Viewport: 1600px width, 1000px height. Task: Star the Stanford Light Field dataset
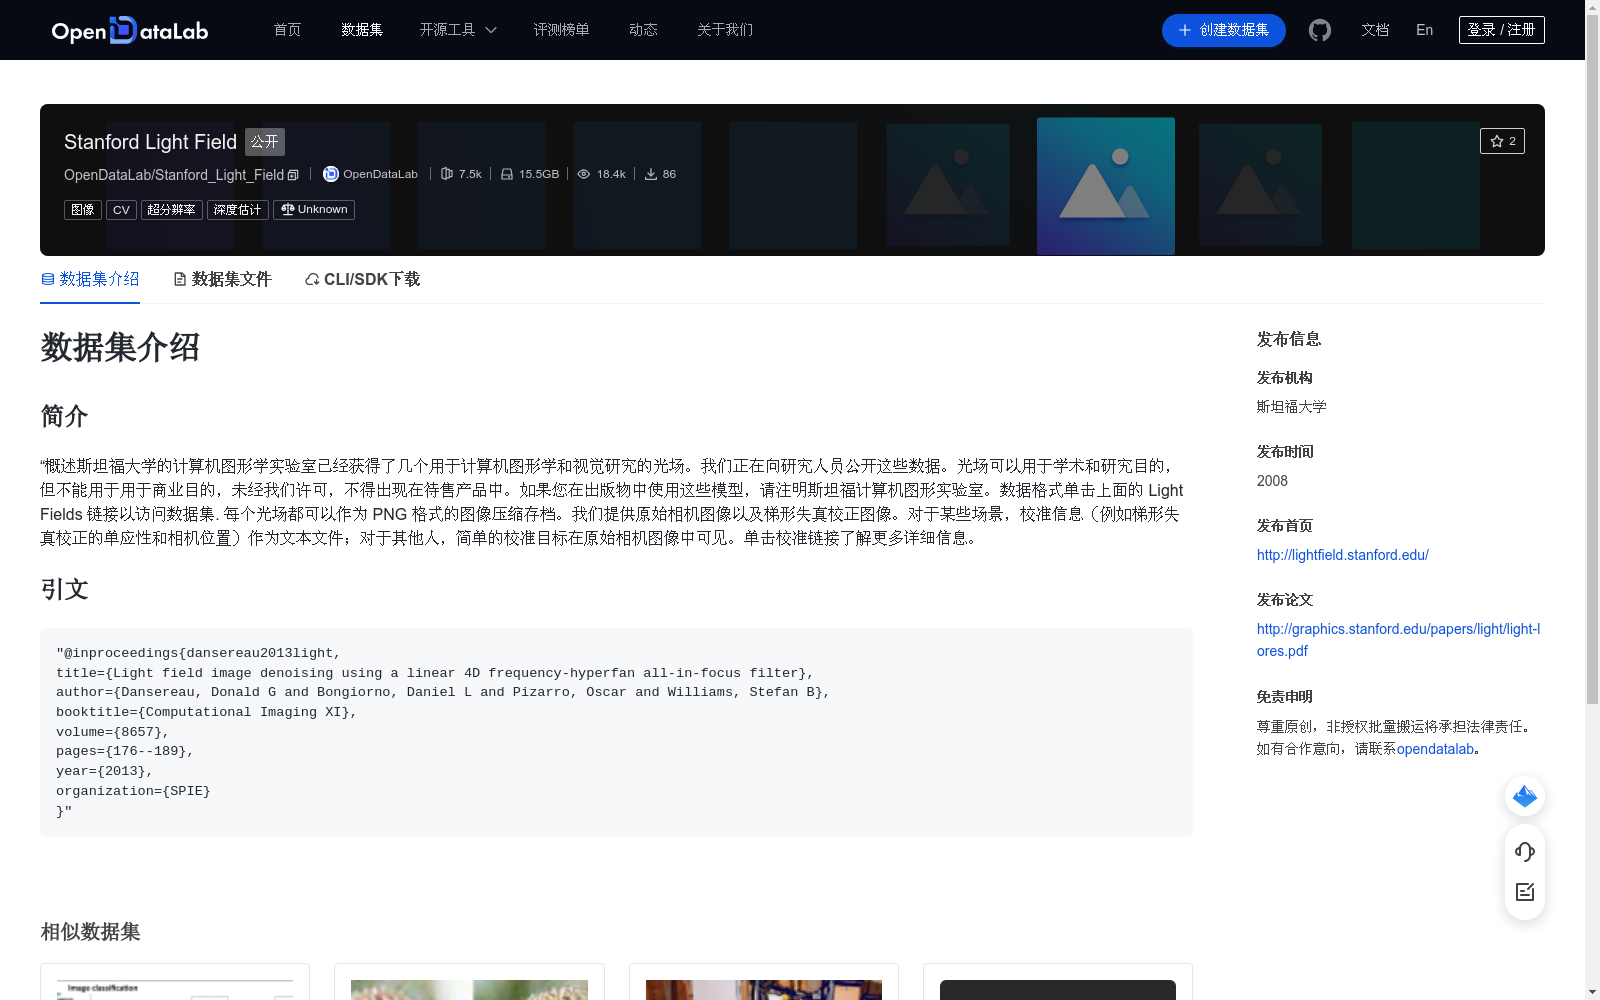pyautogui.click(x=1502, y=141)
